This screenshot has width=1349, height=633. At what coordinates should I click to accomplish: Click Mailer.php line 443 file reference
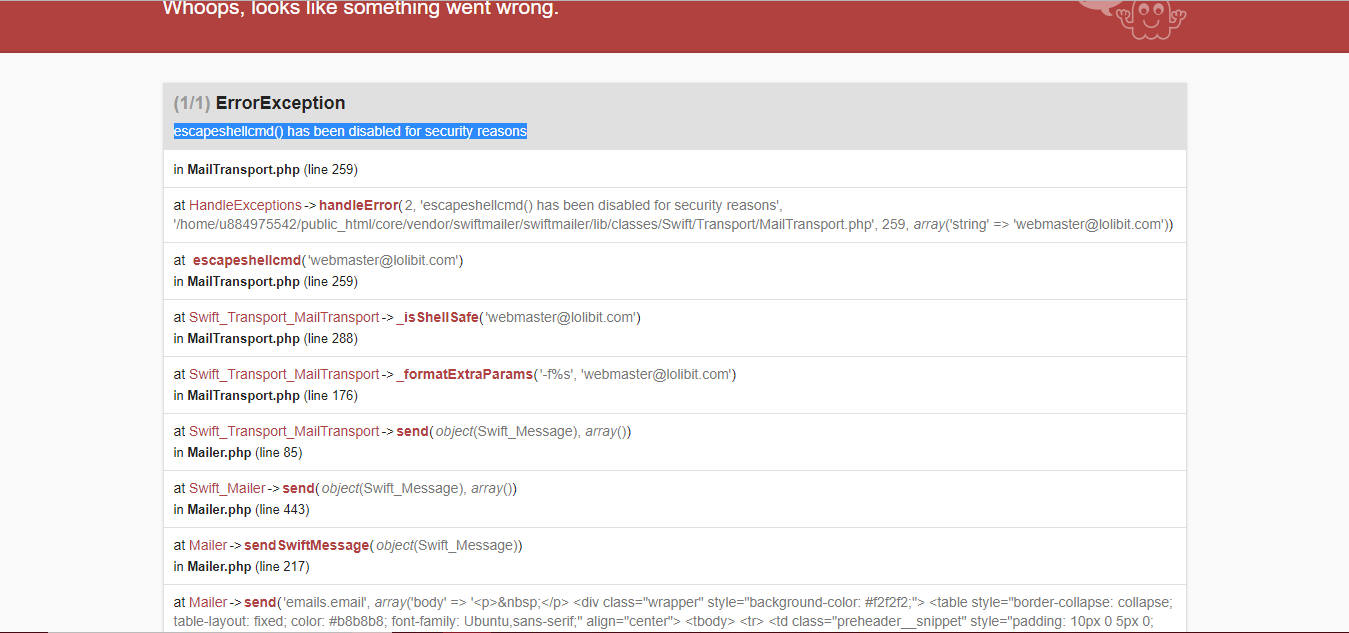coord(219,509)
